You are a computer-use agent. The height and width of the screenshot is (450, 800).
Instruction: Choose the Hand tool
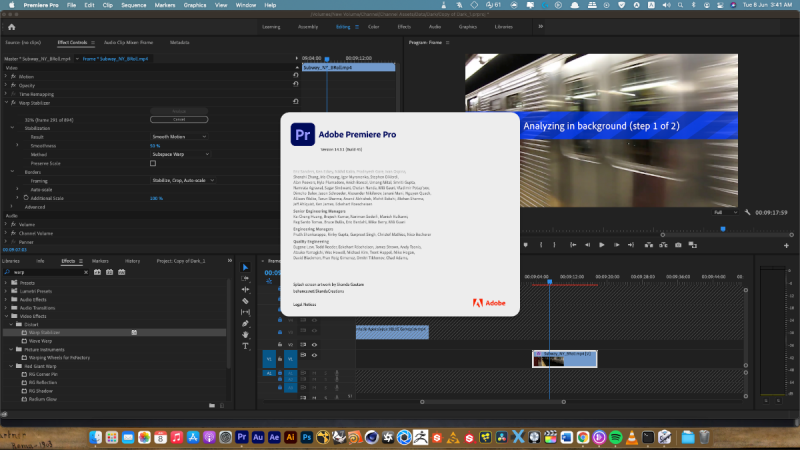(x=246, y=335)
